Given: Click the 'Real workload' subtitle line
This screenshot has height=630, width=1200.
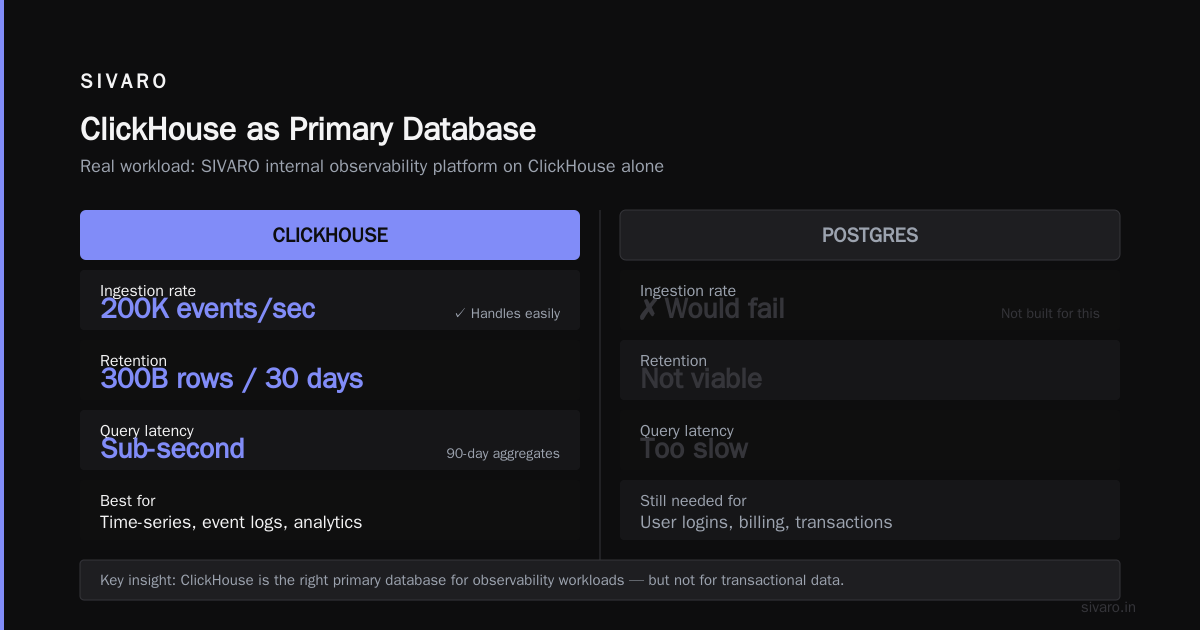Looking at the screenshot, I should [x=372, y=166].
